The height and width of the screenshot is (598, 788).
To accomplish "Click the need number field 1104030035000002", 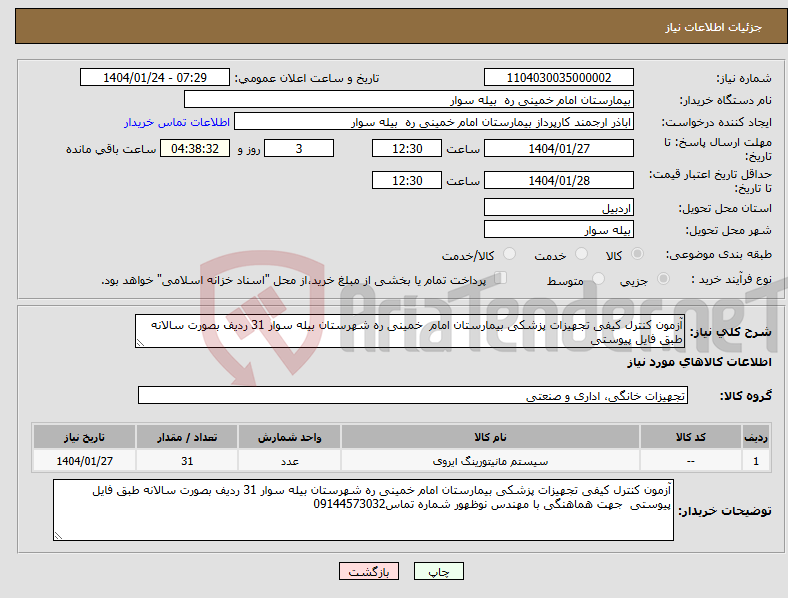I will click(559, 77).
